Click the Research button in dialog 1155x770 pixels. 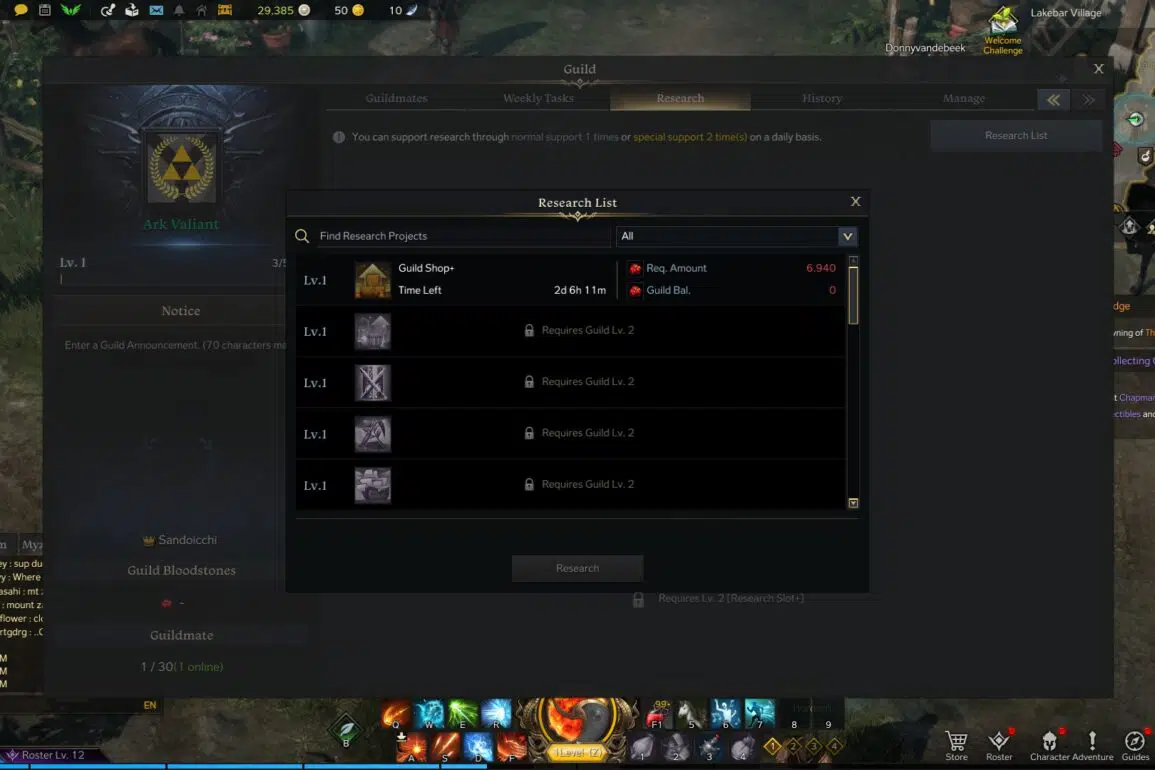pyautogui.click(x=578, y=568)
